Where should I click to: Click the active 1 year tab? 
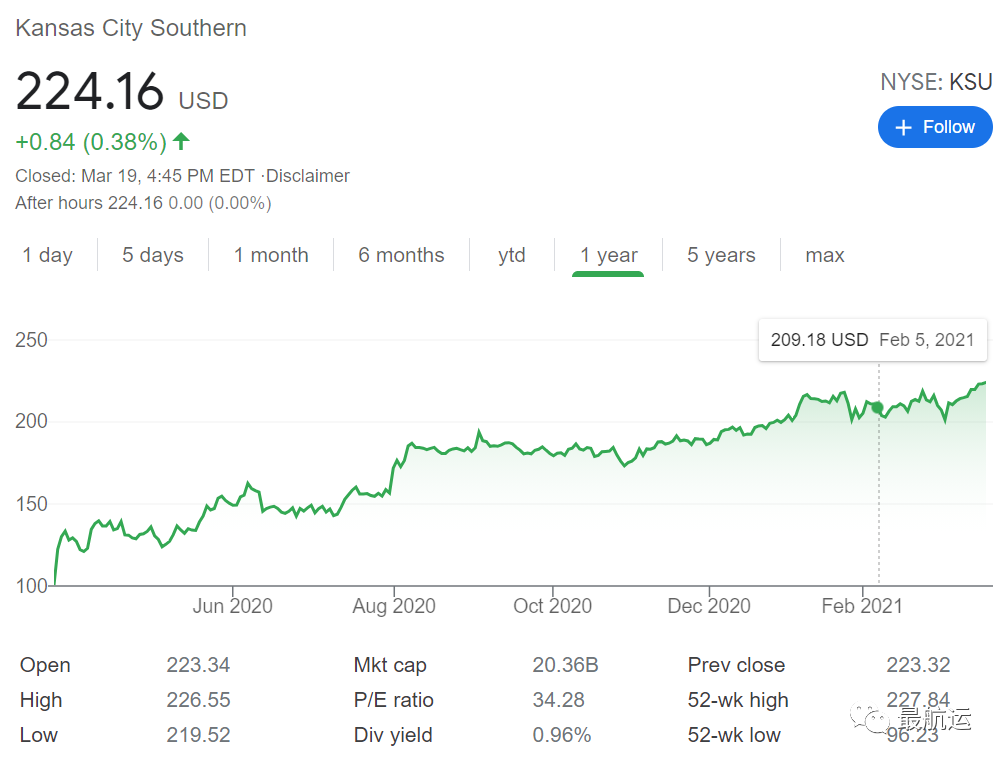click(608, 255)
